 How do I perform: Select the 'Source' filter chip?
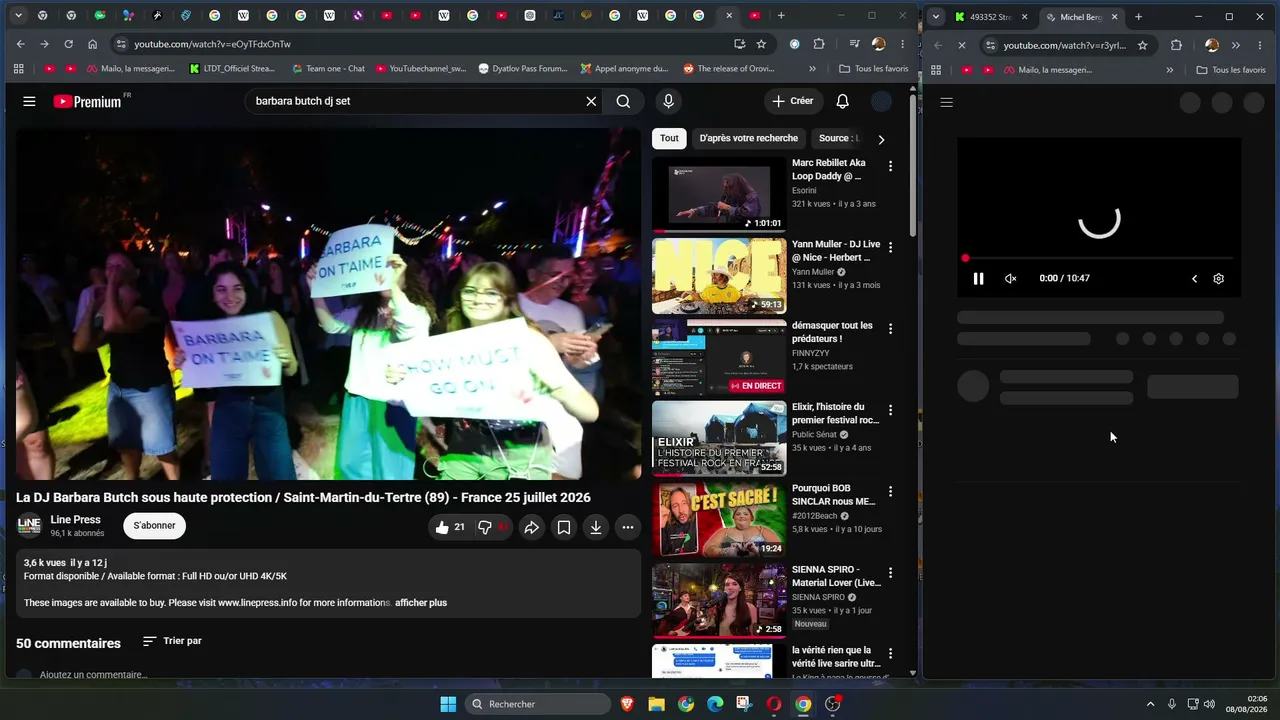[x=838, y=138]
